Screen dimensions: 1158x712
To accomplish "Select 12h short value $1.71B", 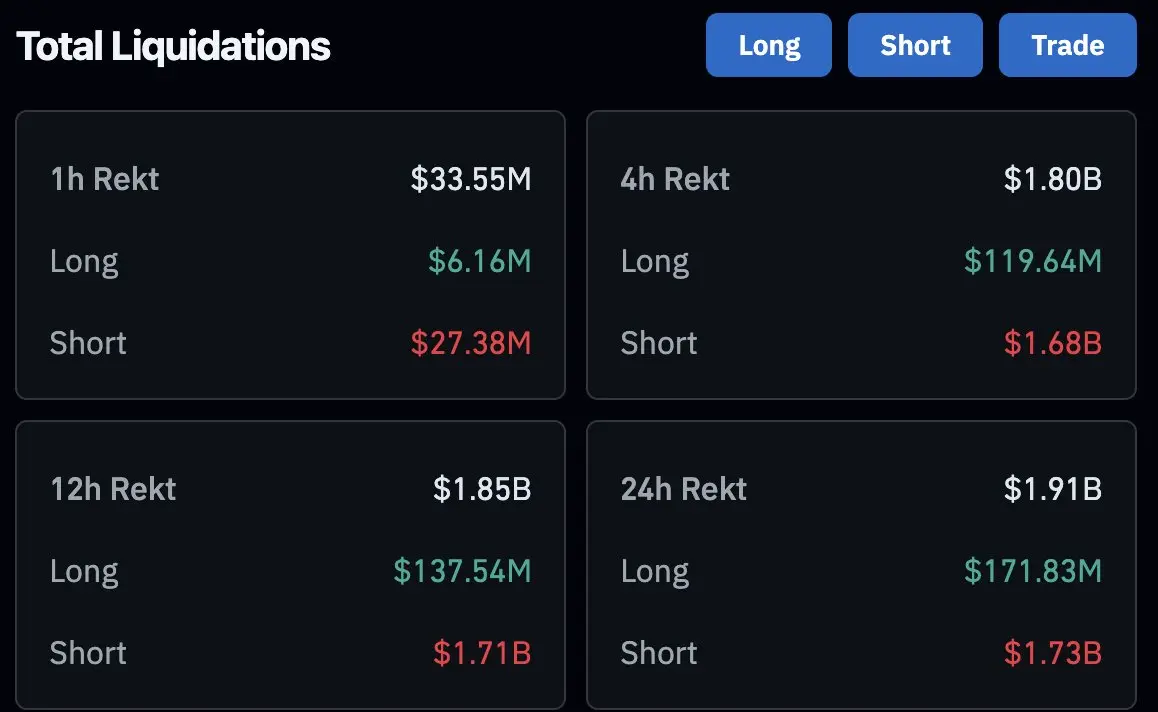I will pos(482,653).
